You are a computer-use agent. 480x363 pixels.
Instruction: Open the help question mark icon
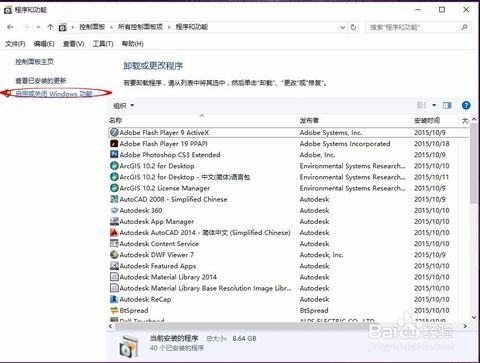pos(466,106)
